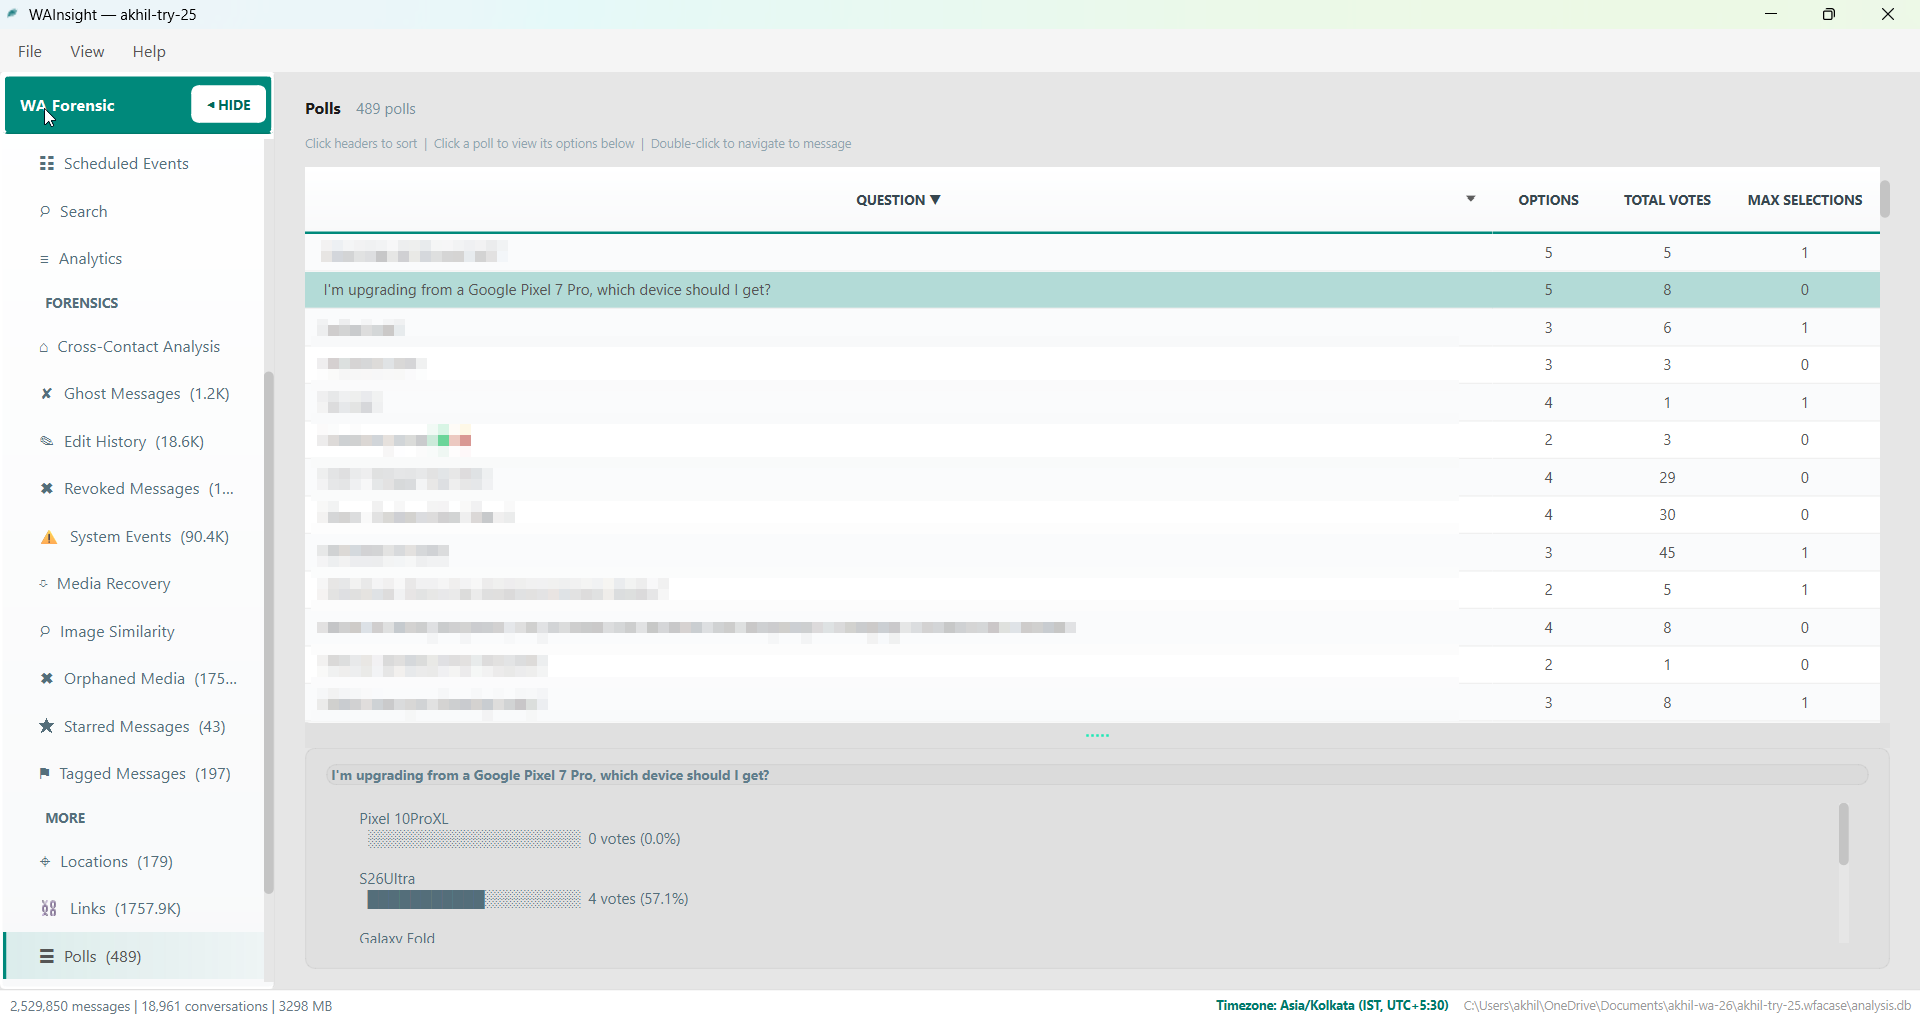1920x1016 pixels.
Task: Click the Pixel 10ProXL option label
Action: pos(404,819)
